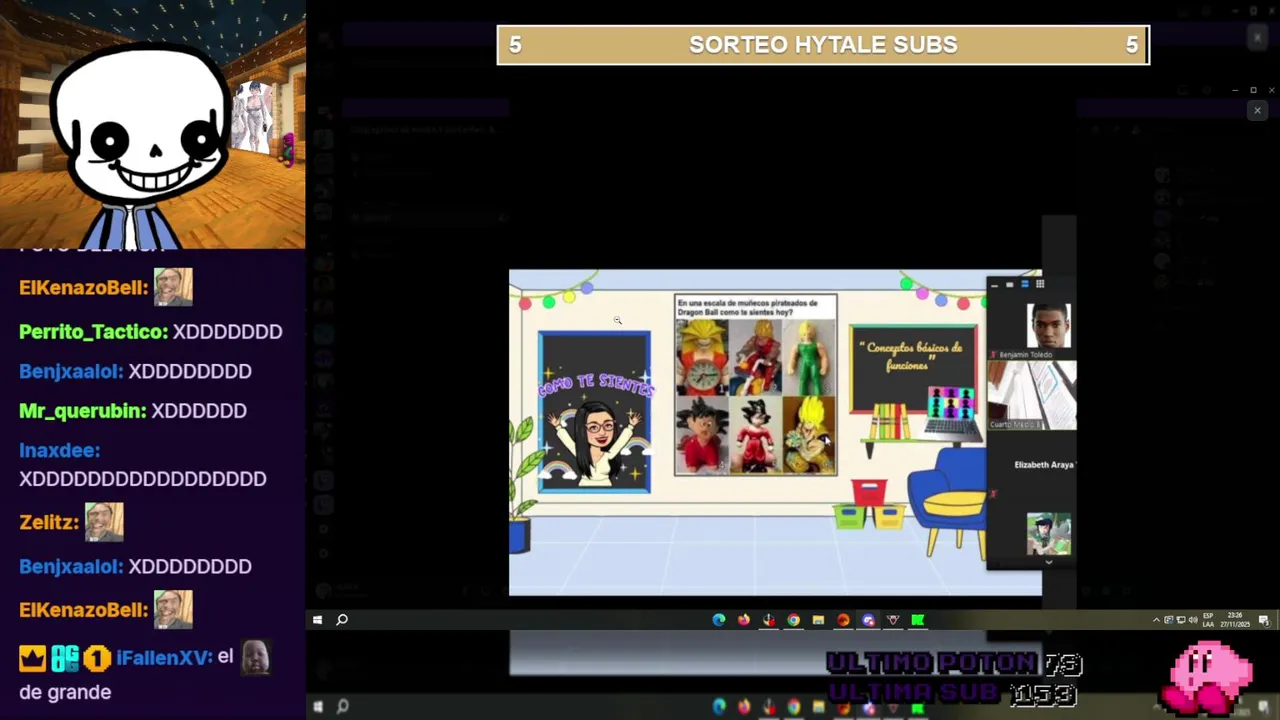Show more participants with the down chevron
The width and height of the screenshot is (1280, 720).
pos(1049,562)
